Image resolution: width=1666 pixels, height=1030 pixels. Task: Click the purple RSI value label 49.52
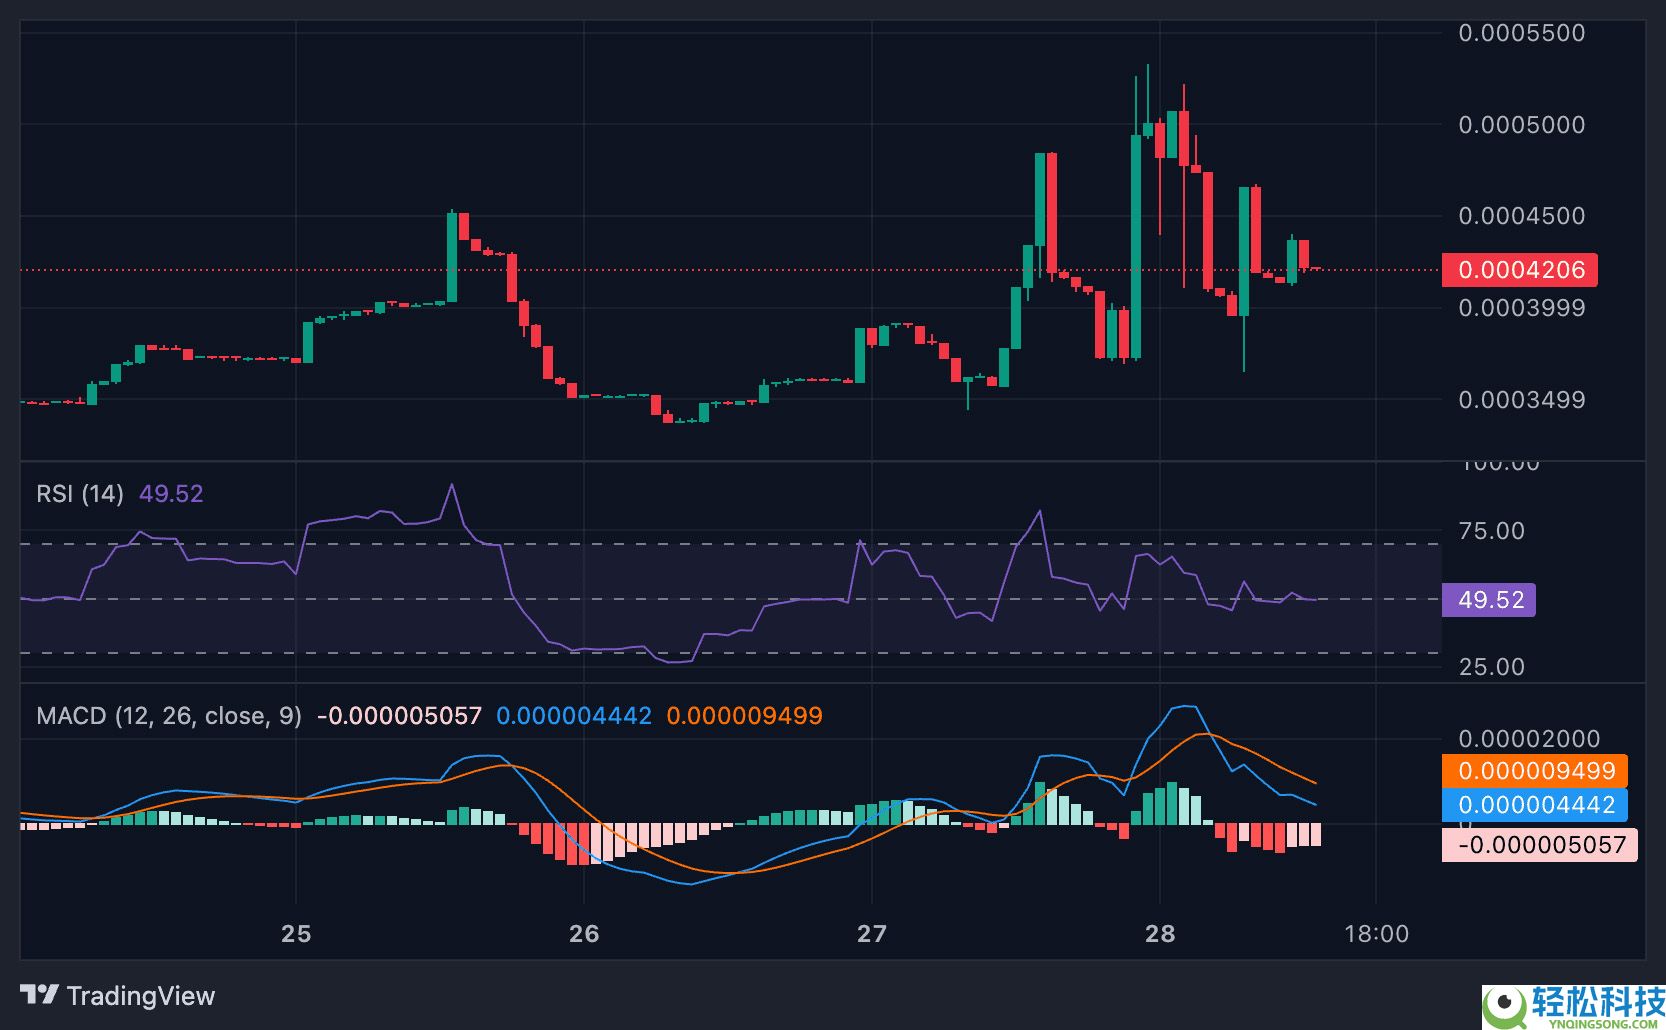point(1487,600)
